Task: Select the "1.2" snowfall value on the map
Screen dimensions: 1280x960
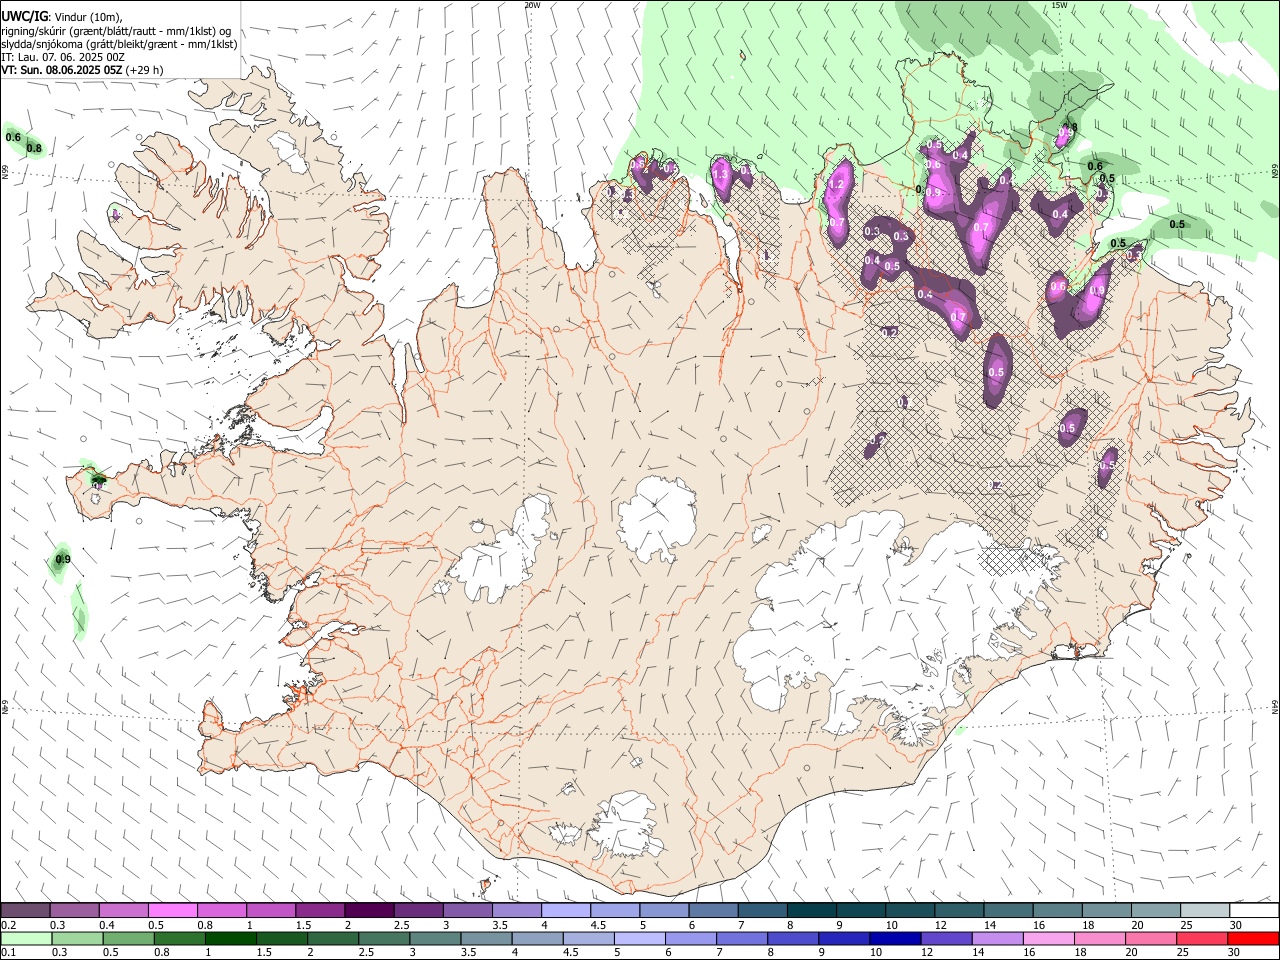Action: point(837,185)
